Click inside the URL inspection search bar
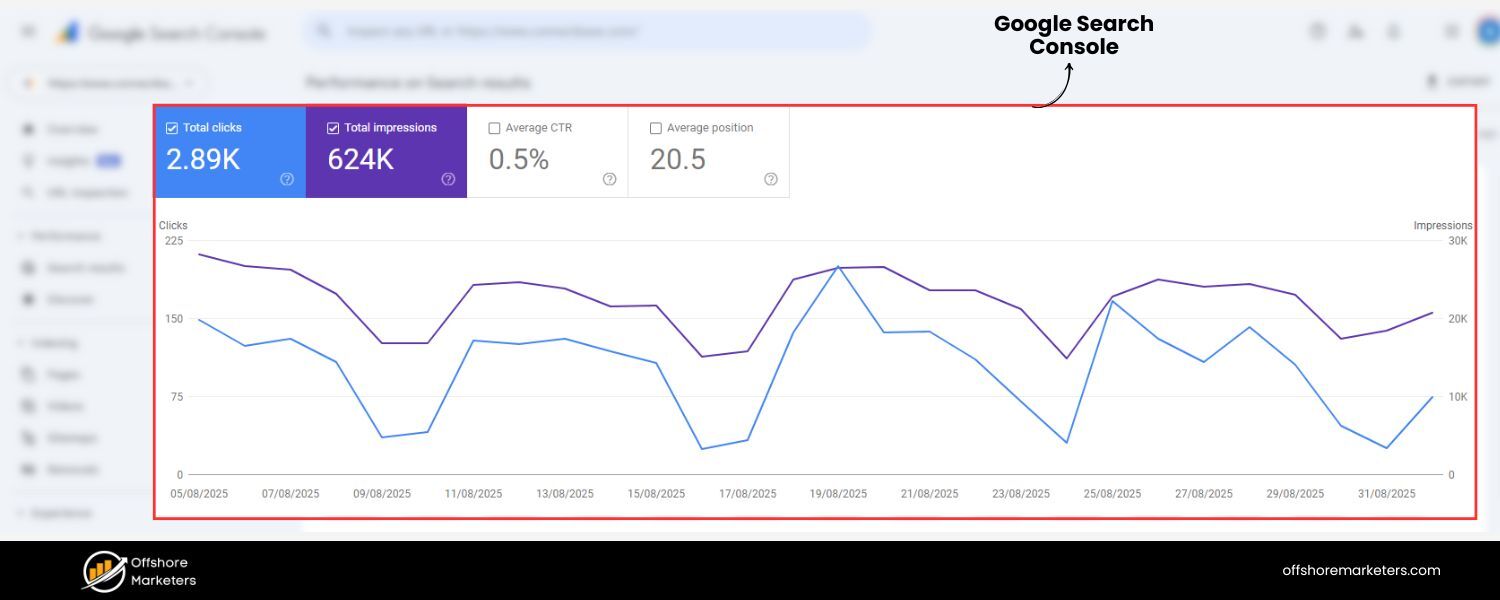This screenshot has height=600, width=1500. coord(587,31)
